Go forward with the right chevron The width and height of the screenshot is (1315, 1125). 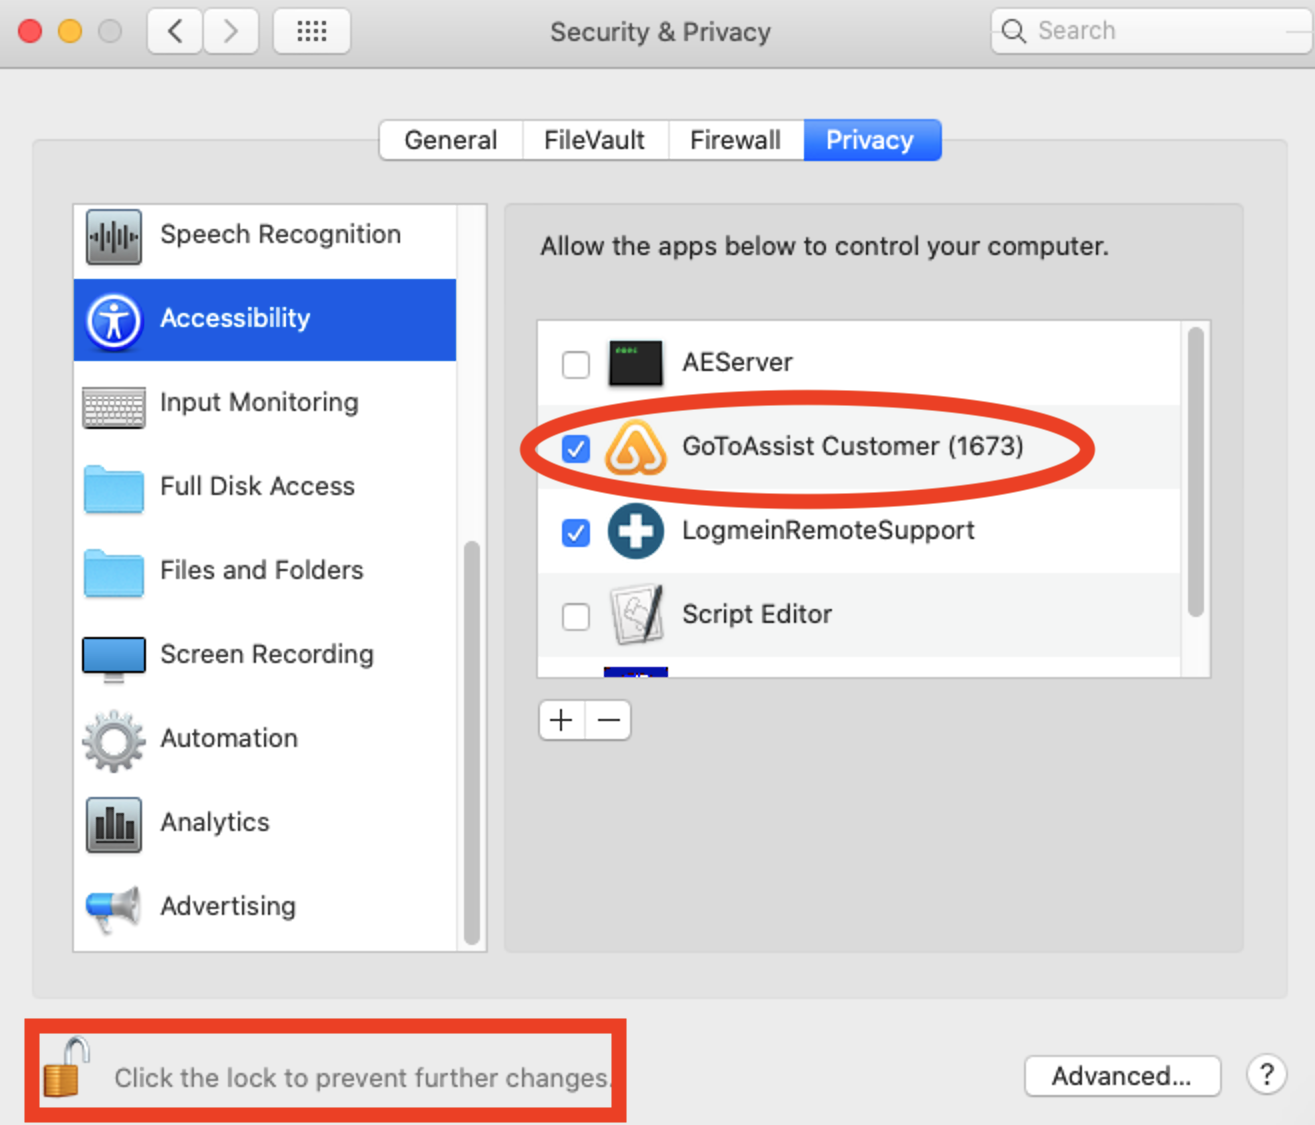[x=231, y=31]
